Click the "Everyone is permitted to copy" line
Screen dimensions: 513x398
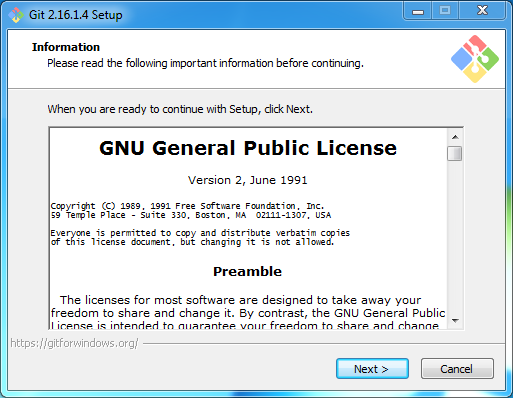(x=200, y=233)
